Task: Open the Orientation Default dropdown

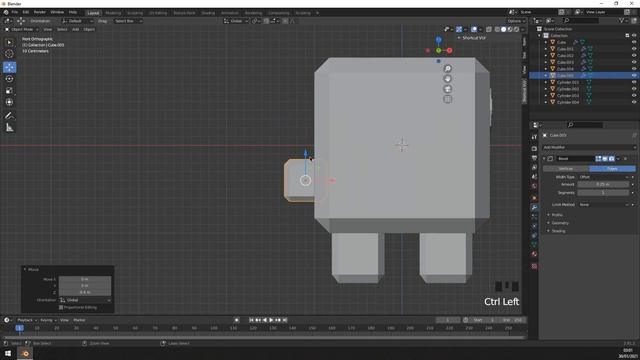Action: (77, 21)
